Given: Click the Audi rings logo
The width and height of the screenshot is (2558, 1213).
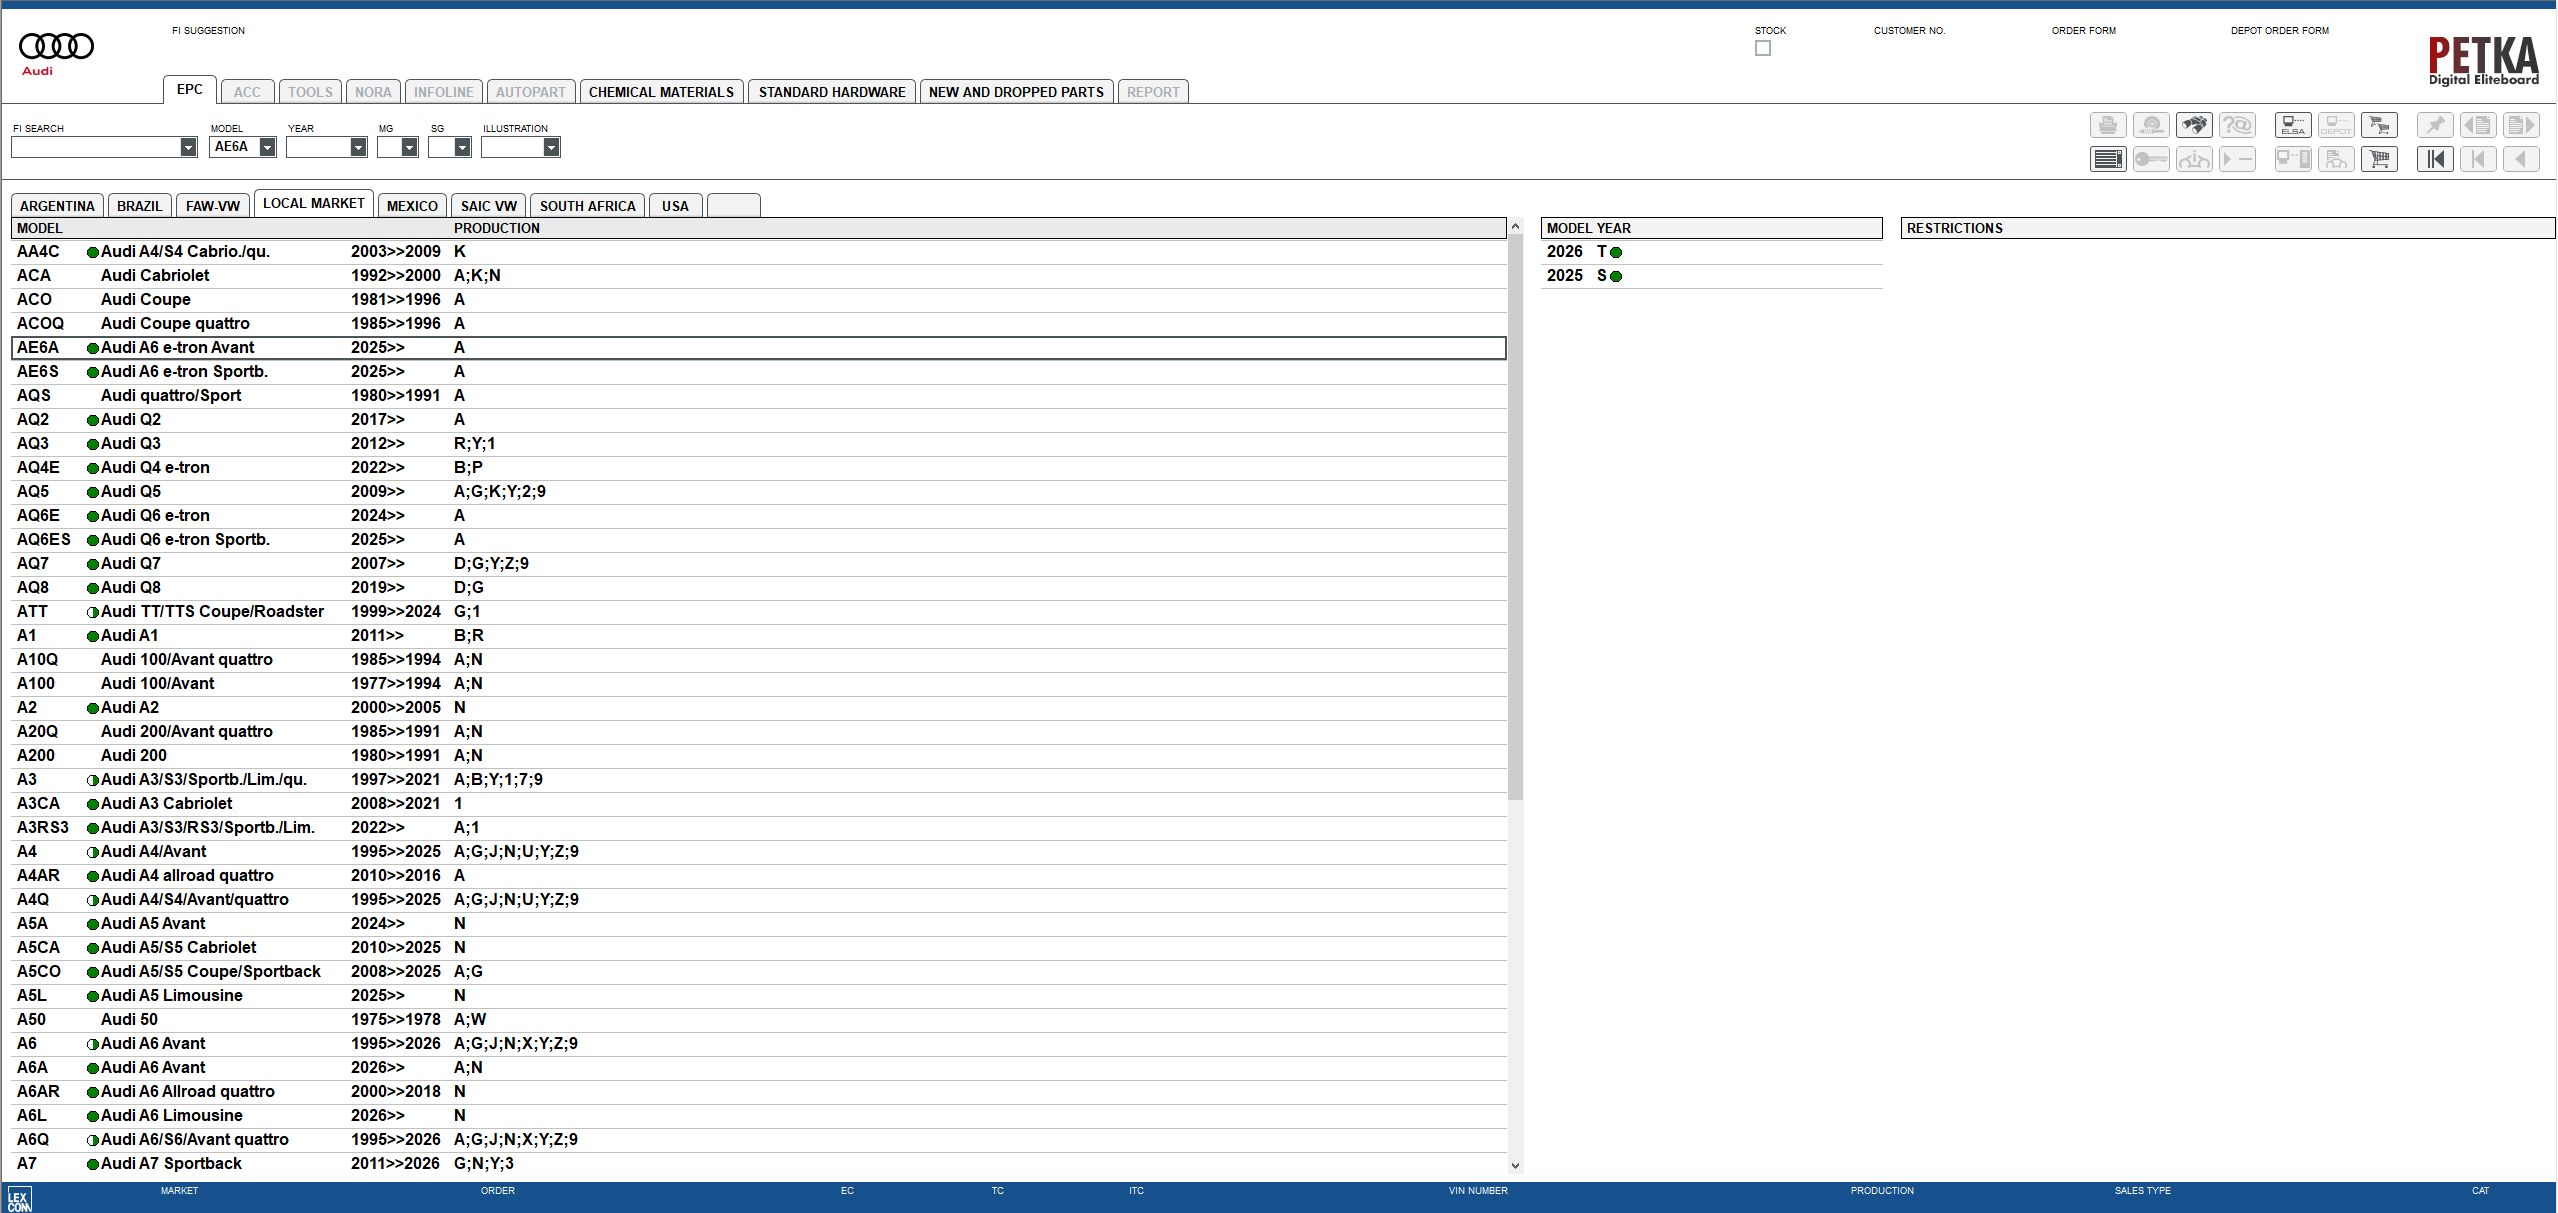Looking at the screenshot, I should 56,52.
